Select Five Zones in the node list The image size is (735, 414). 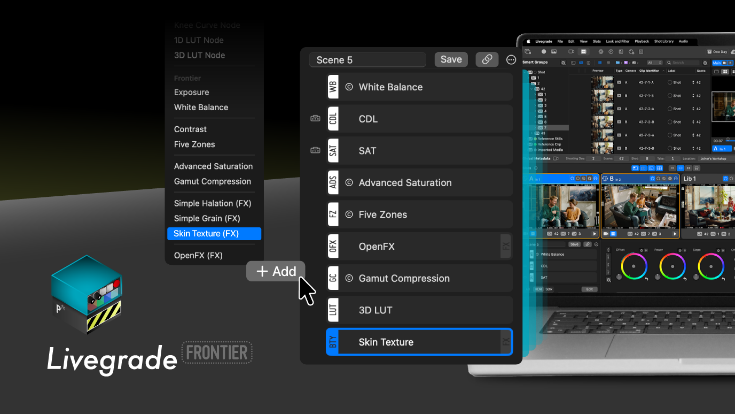tap(195, 144)
